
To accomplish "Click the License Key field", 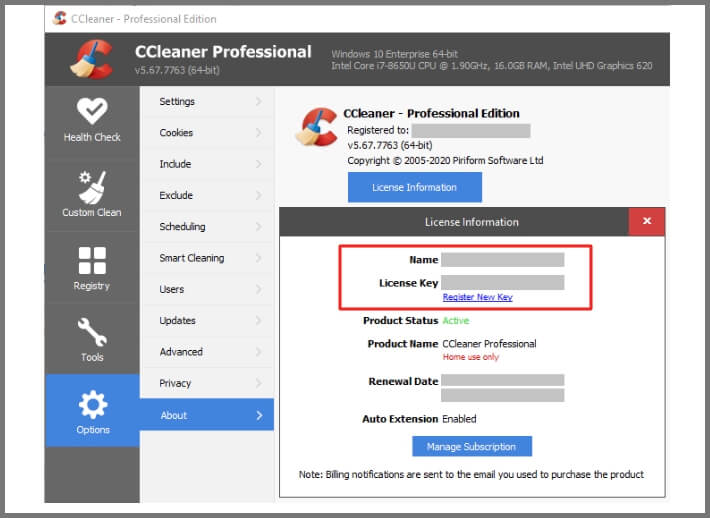I will point(502,283).
